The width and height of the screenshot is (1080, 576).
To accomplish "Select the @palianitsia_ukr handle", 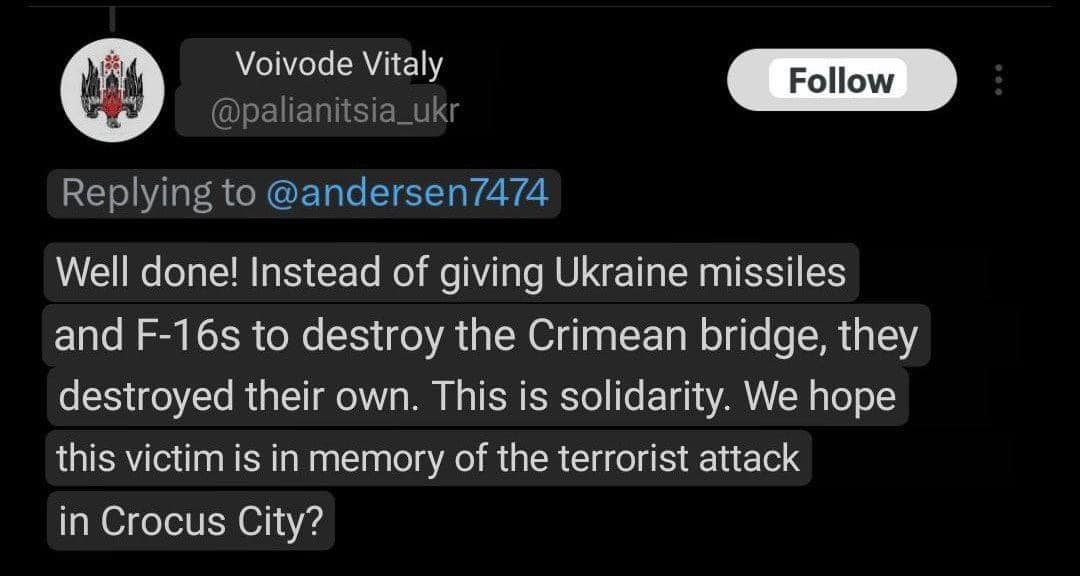I will pos(334,111).
